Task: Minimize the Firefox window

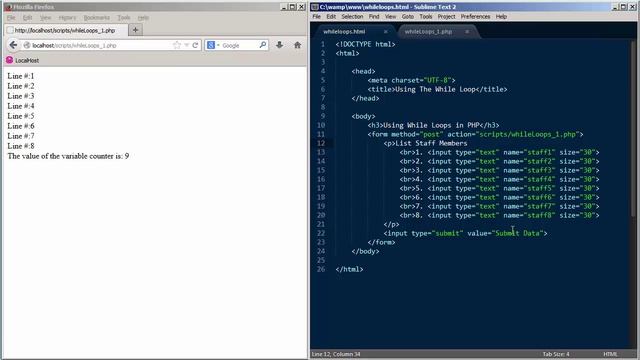Action: point(284,7)
